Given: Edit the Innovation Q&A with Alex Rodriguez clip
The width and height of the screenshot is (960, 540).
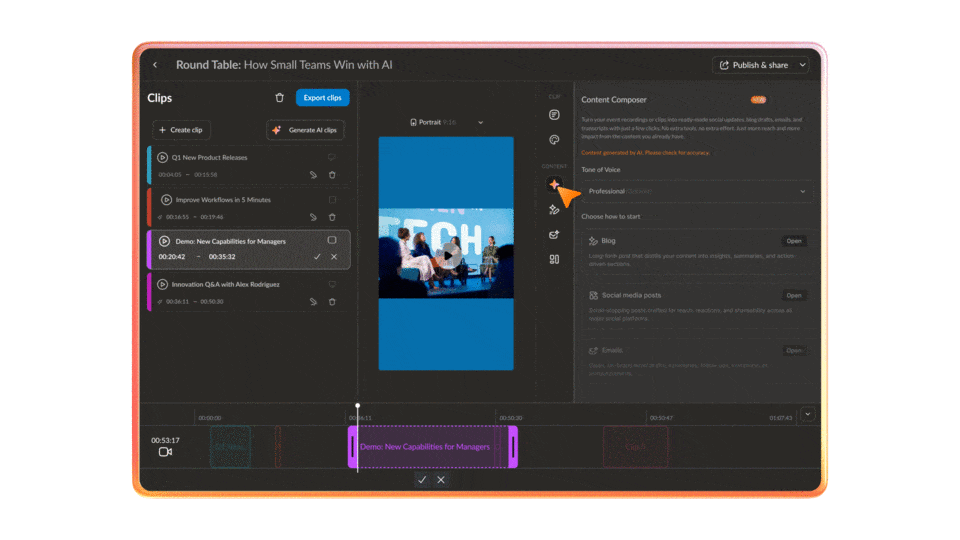Looking at the screenshot, I should [x=313, y=302].
